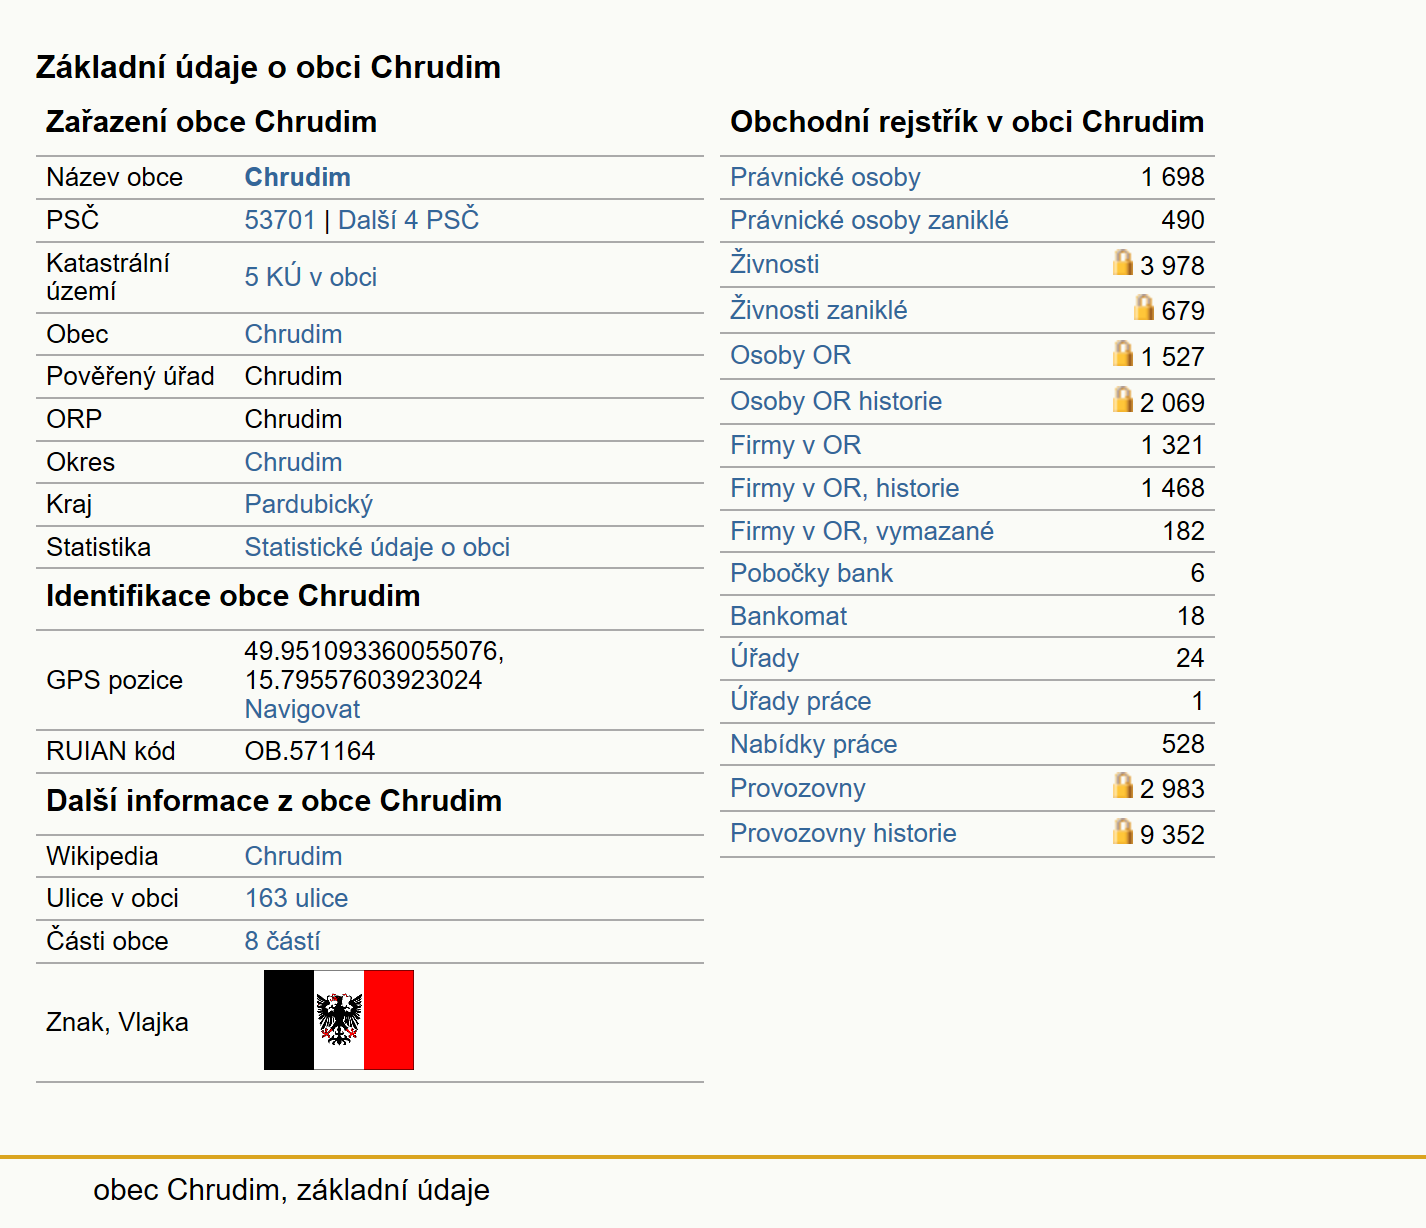The image size is (1426, 1228).
Task: Click the lock icon in Osoby OR historie row
Action: [x=1123, y=399]
